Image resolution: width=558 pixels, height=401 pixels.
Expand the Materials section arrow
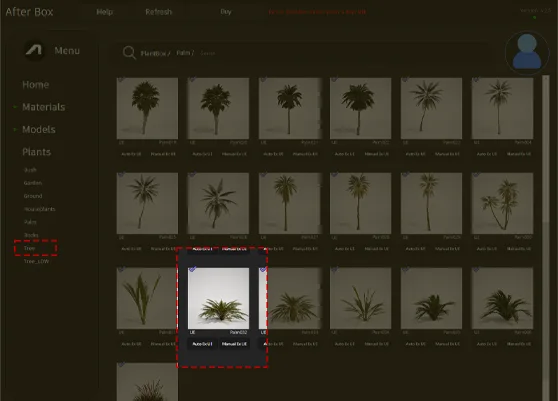pos(15,107)
